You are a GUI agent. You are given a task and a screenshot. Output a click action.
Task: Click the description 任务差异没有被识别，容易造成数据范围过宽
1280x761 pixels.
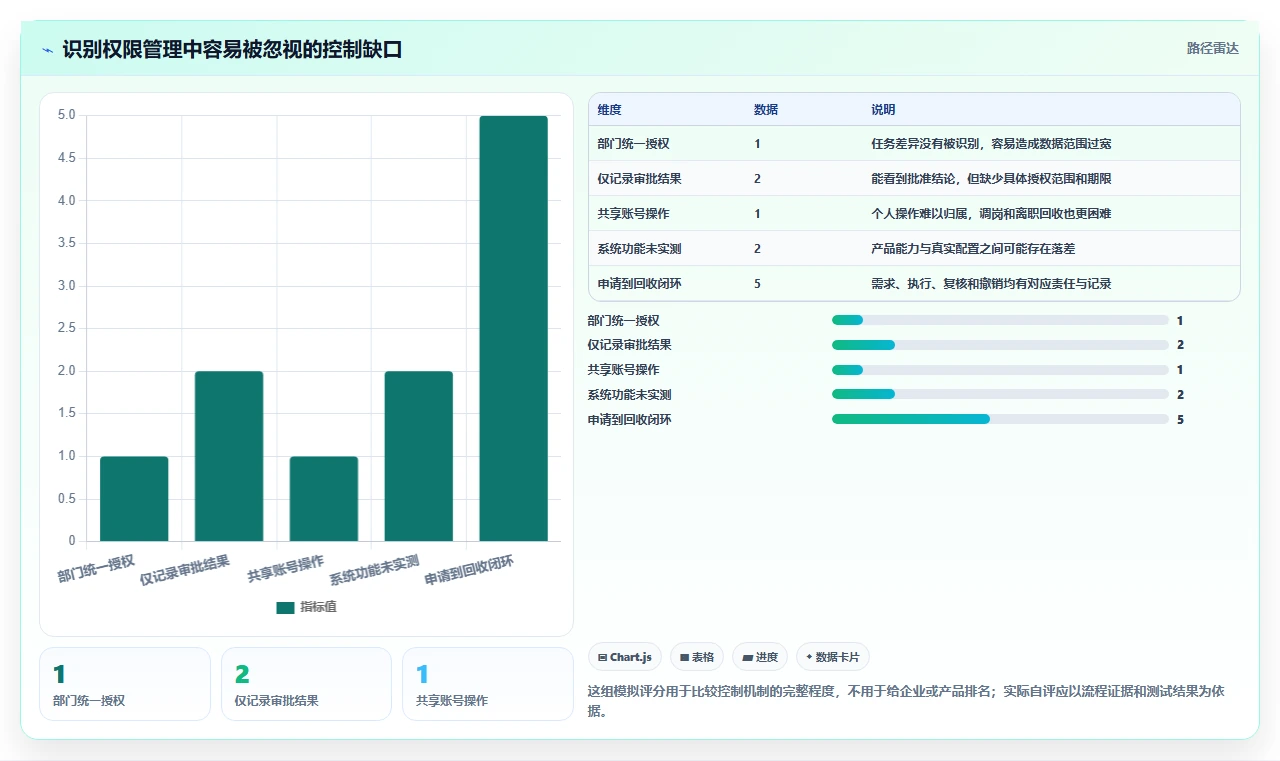(991, 143)
